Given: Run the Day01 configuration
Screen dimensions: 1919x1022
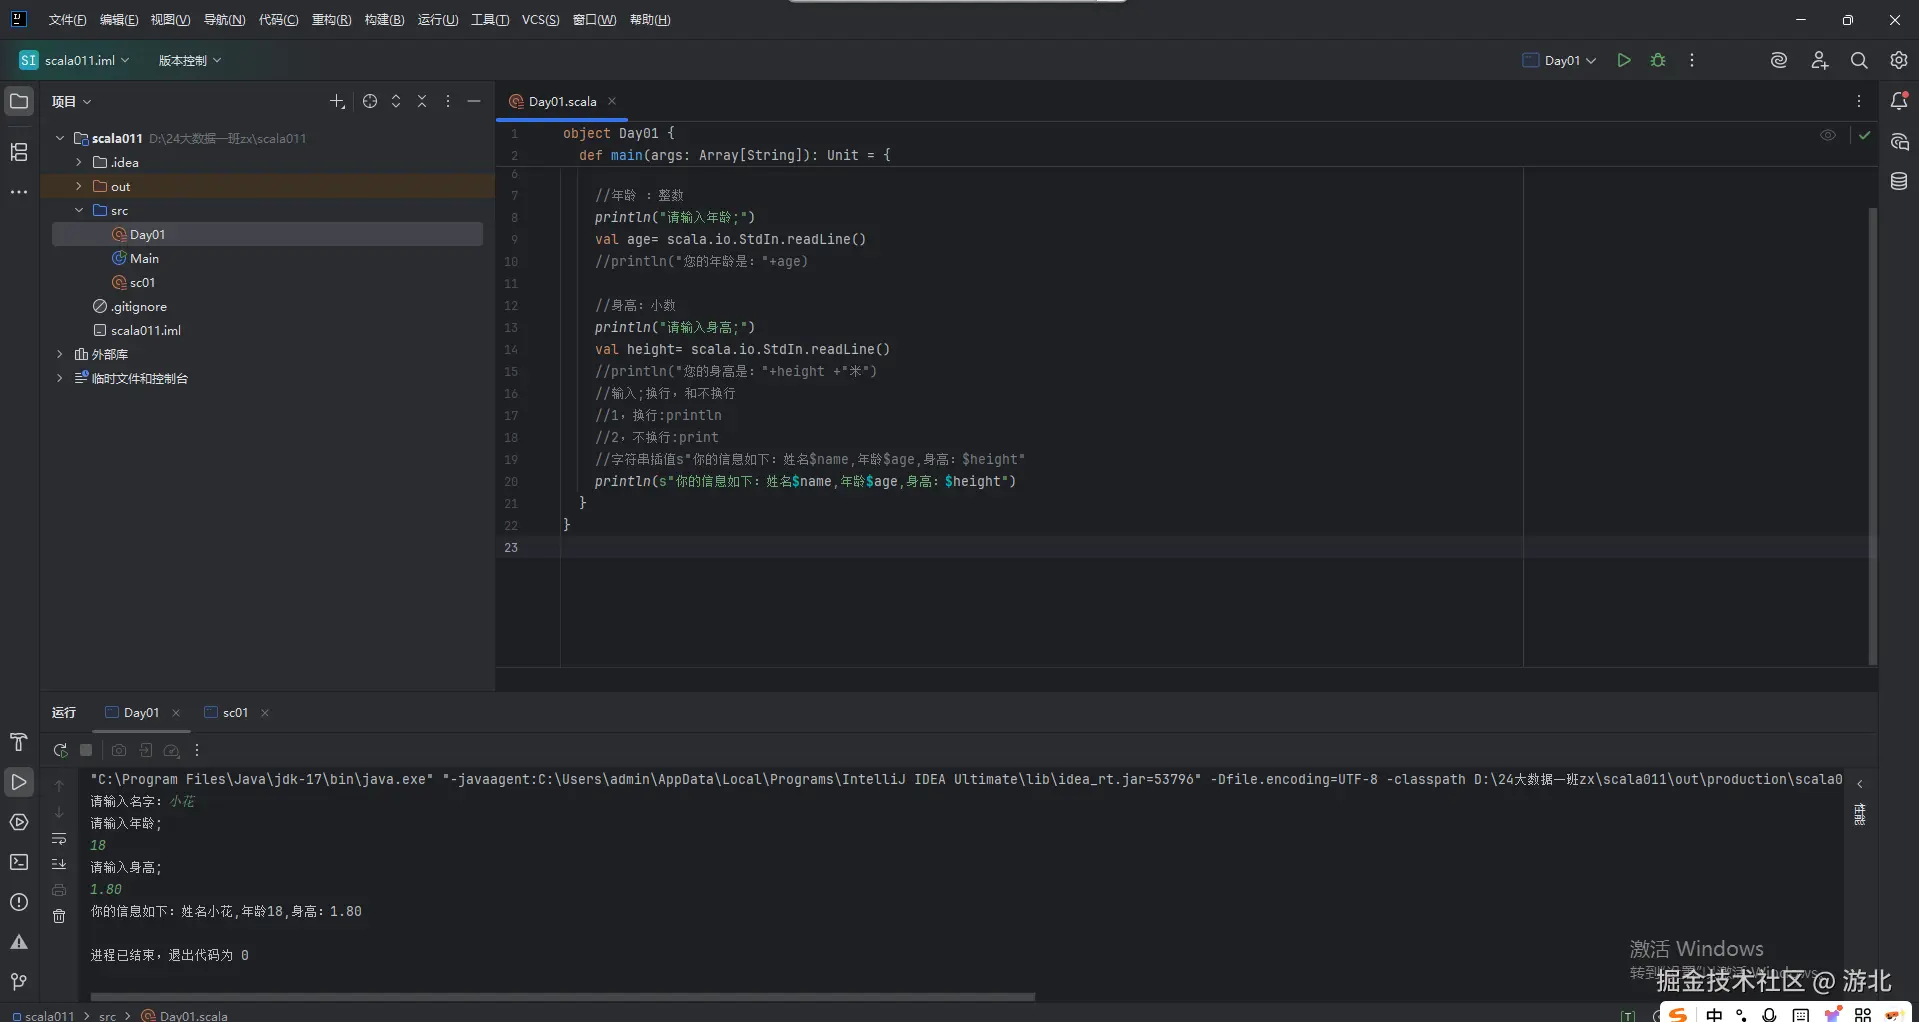Looking at the screenshot, I should coord(1624,60).
